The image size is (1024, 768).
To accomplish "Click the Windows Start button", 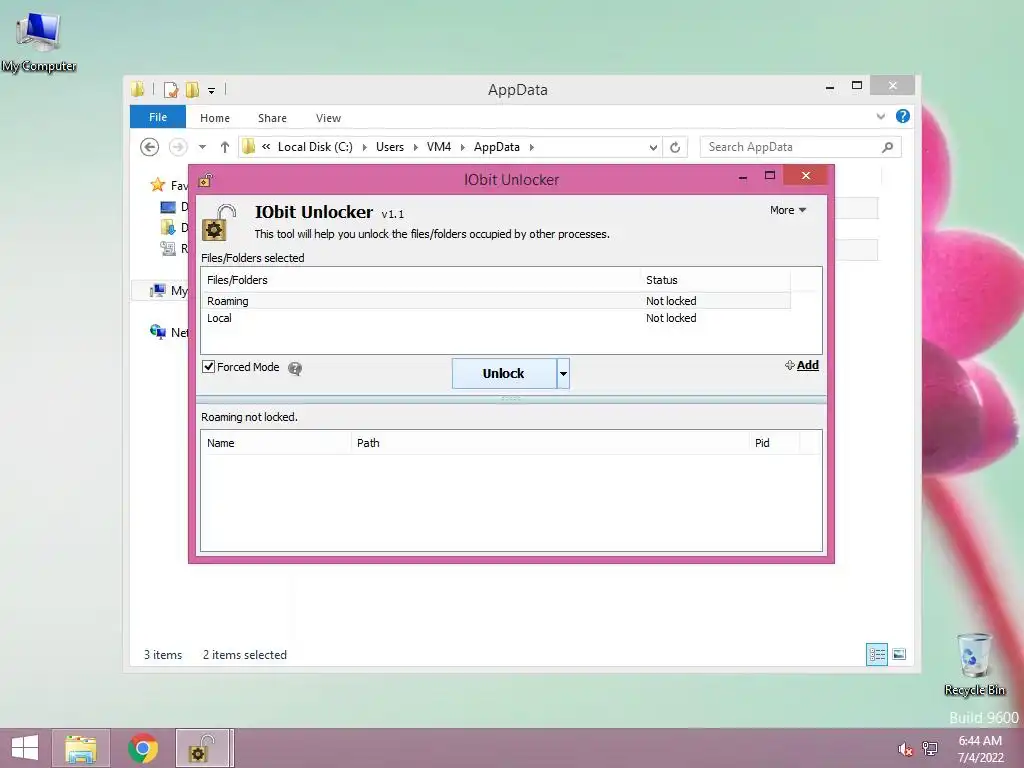I will click(x=25, y=748).
